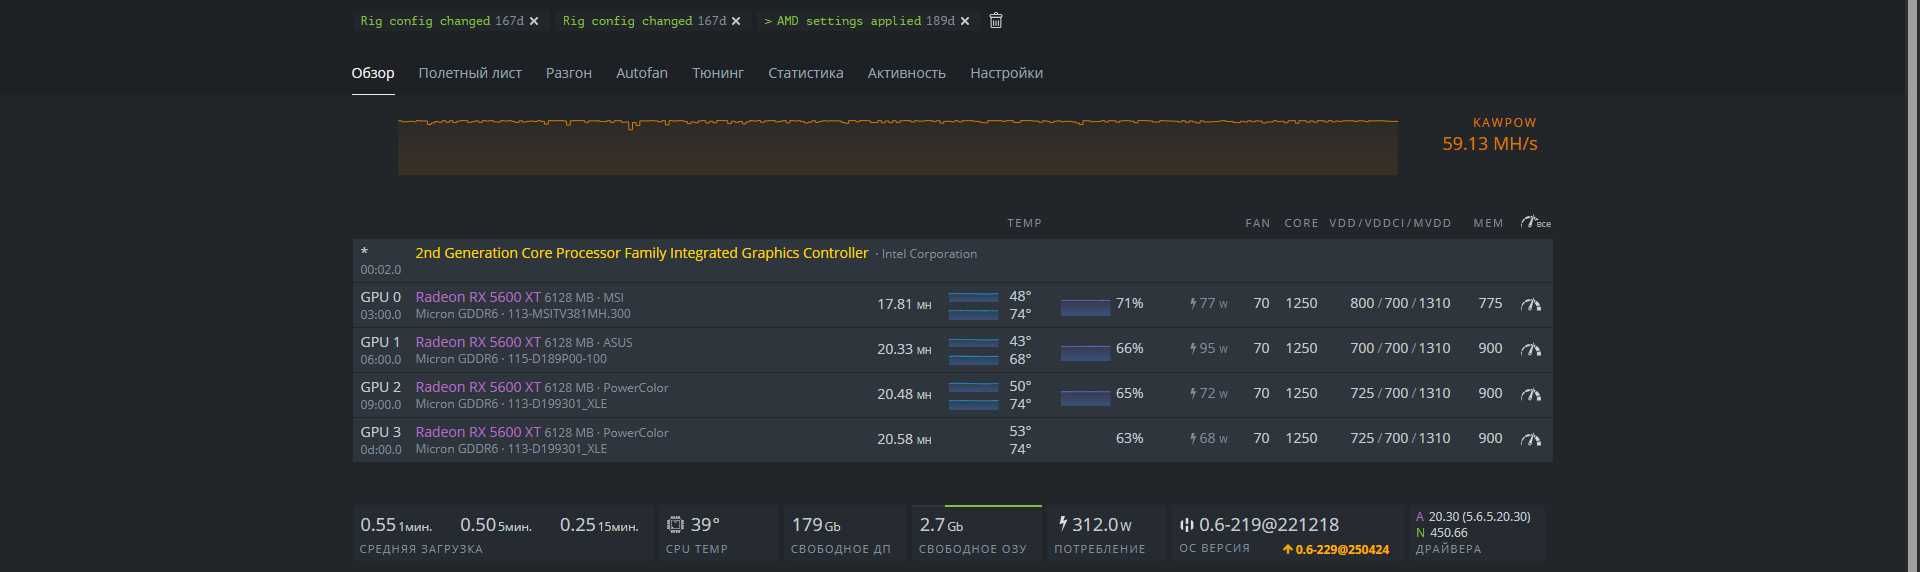The height and width of the screenshot is (572, 1920).
Task: Click power bolt icon beside 77 w
Action: 1193,303
